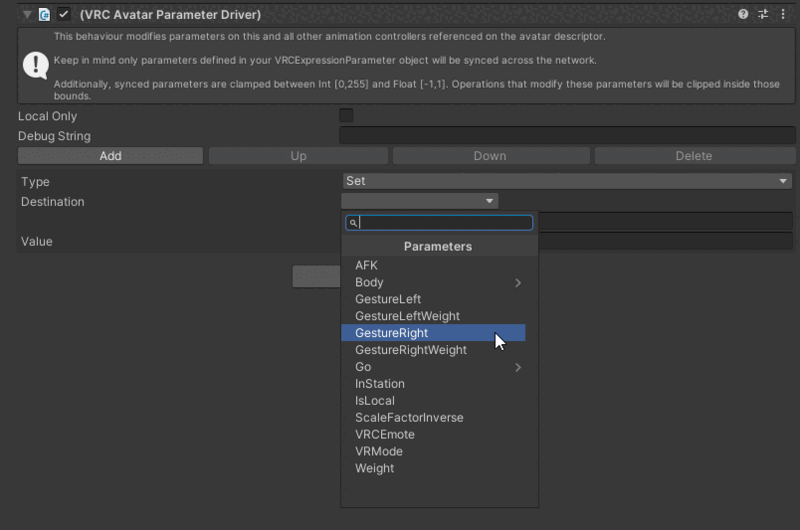Click the script icon of Parameter Driver
The height and width of the screenshot is (530, 800).
45,15
